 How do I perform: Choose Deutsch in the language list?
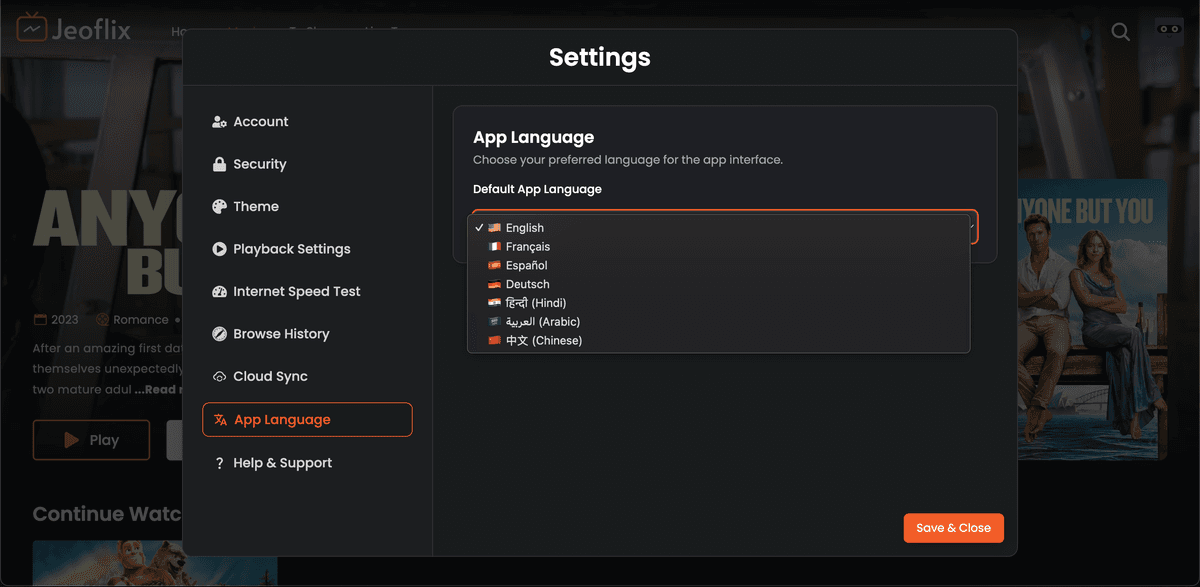527,284
